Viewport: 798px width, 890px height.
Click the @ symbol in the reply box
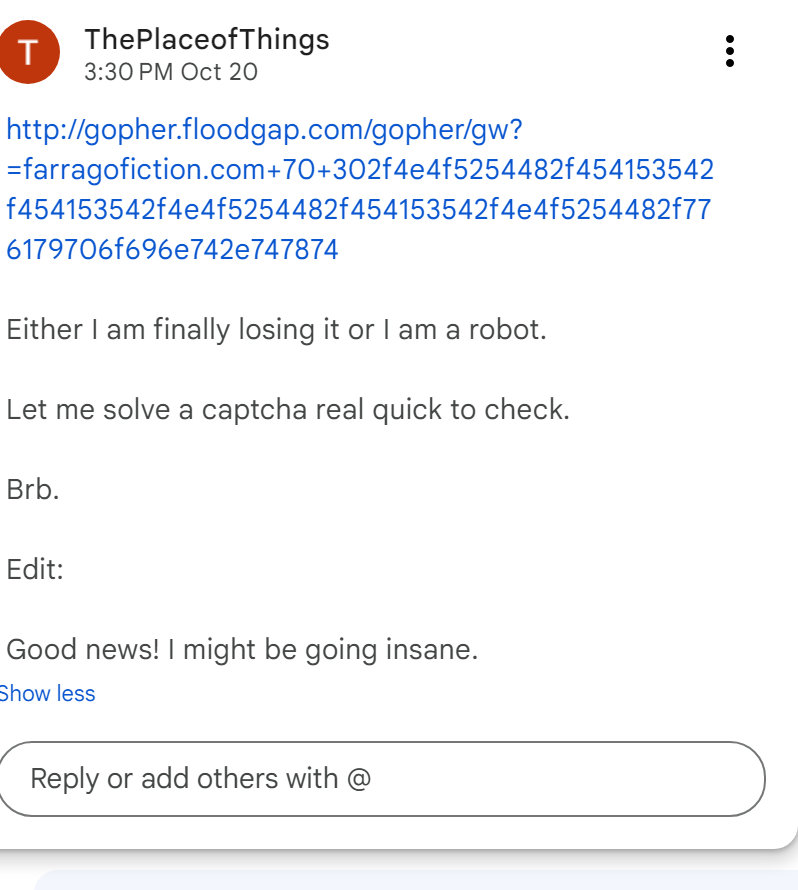(359, 778)
